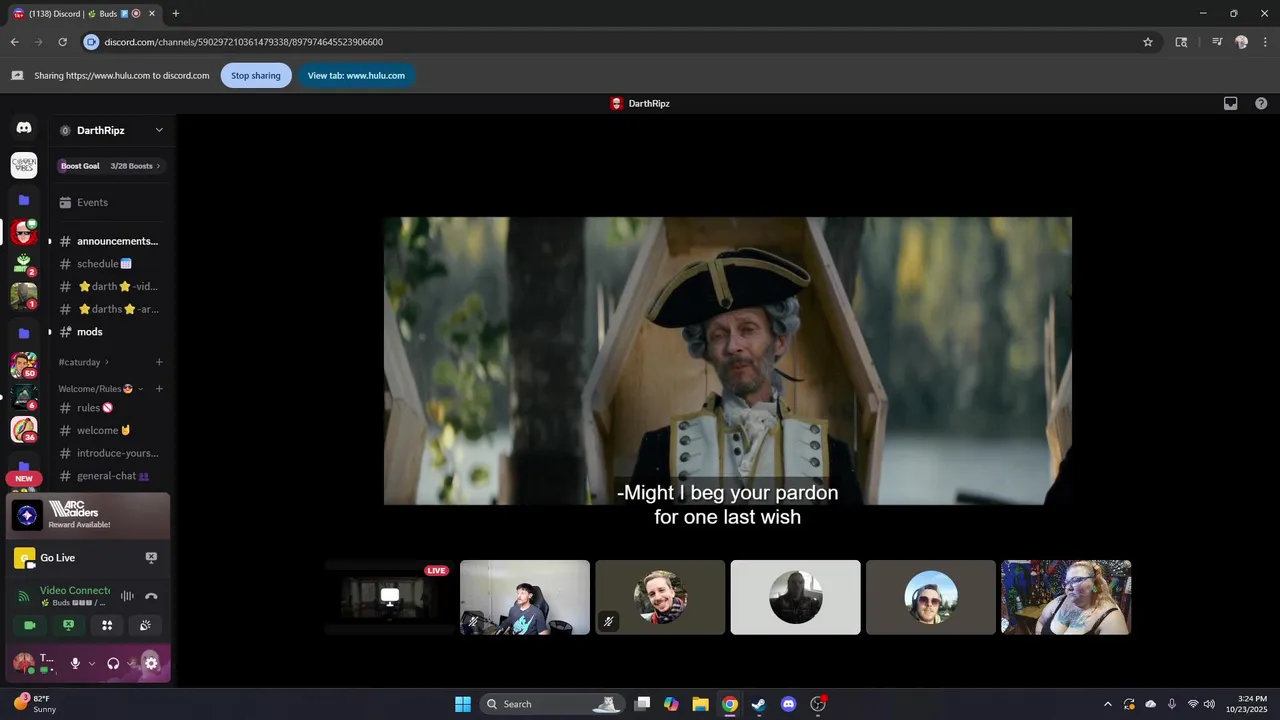Viewport: 1280px width, 720px height.
Task: Click the taskbar Search box
Action: pos(552,704)
